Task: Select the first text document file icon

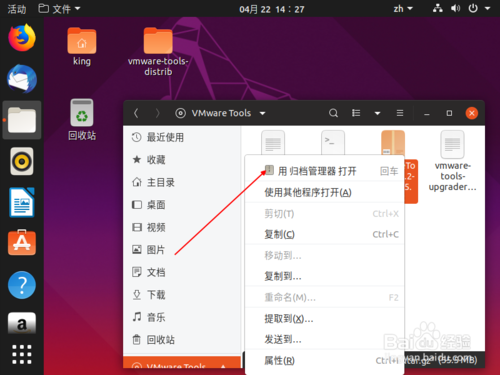Action: [273, 143]
